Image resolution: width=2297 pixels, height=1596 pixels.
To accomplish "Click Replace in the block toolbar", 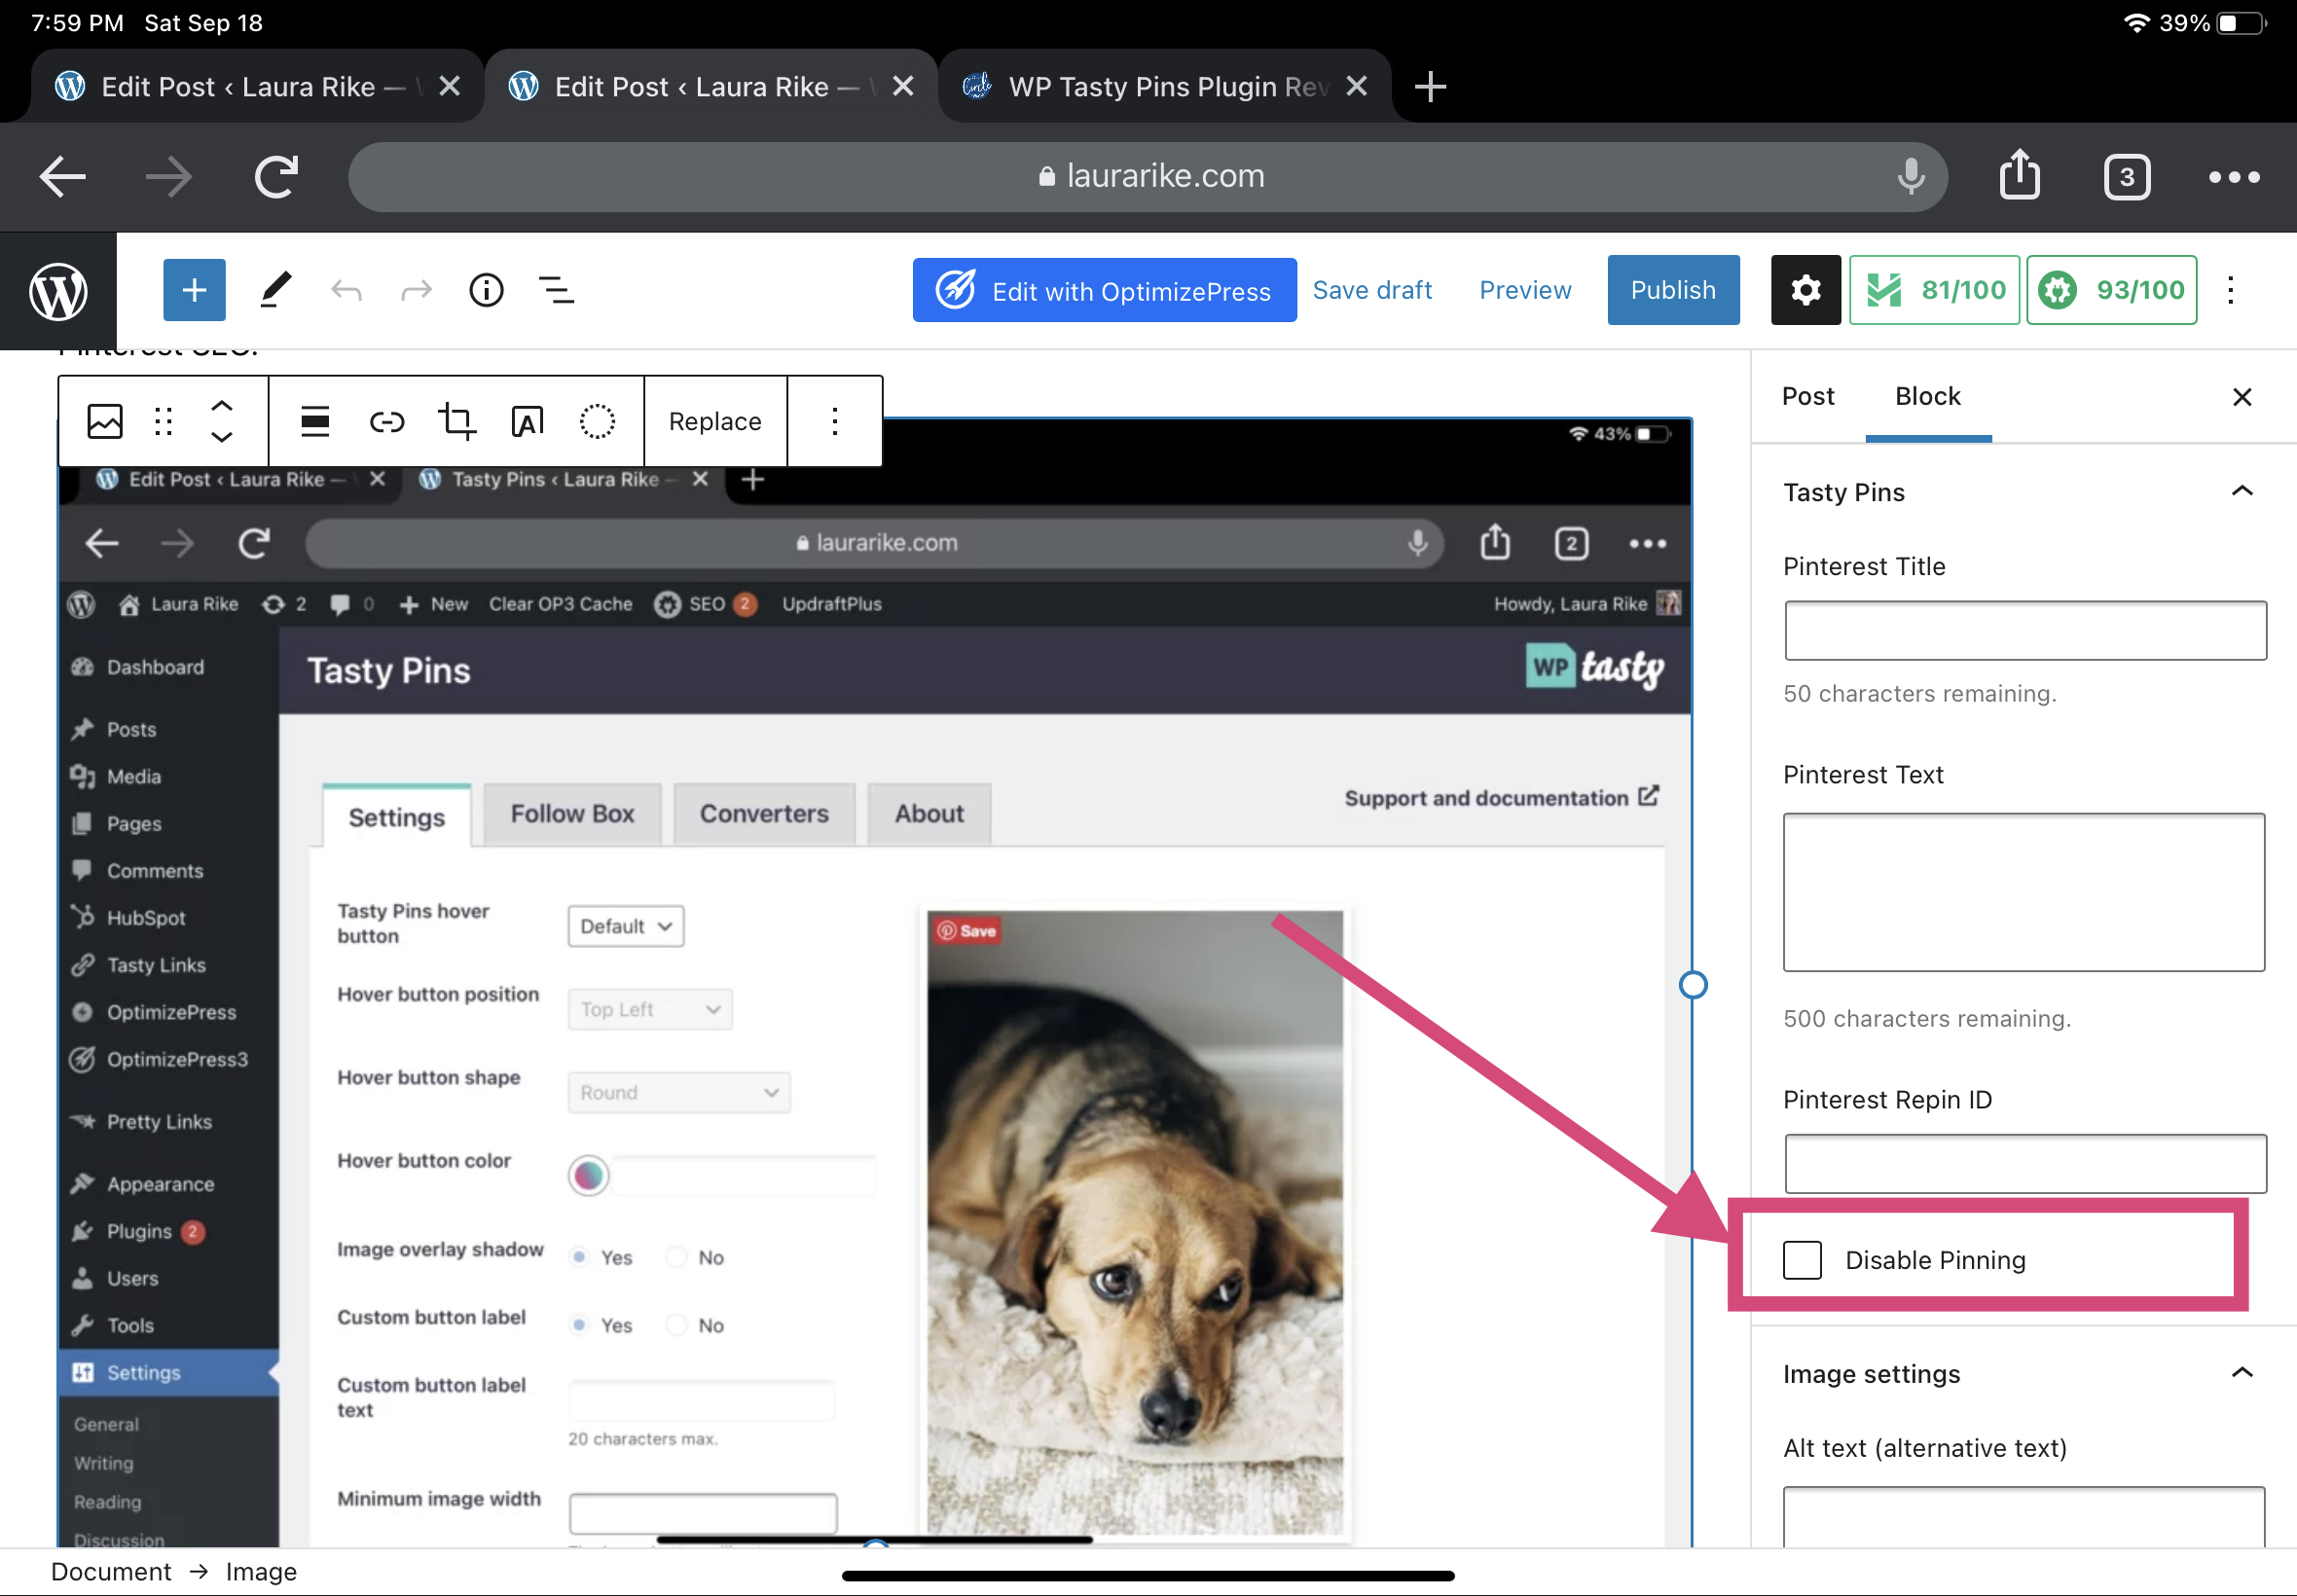I will 715,421.
